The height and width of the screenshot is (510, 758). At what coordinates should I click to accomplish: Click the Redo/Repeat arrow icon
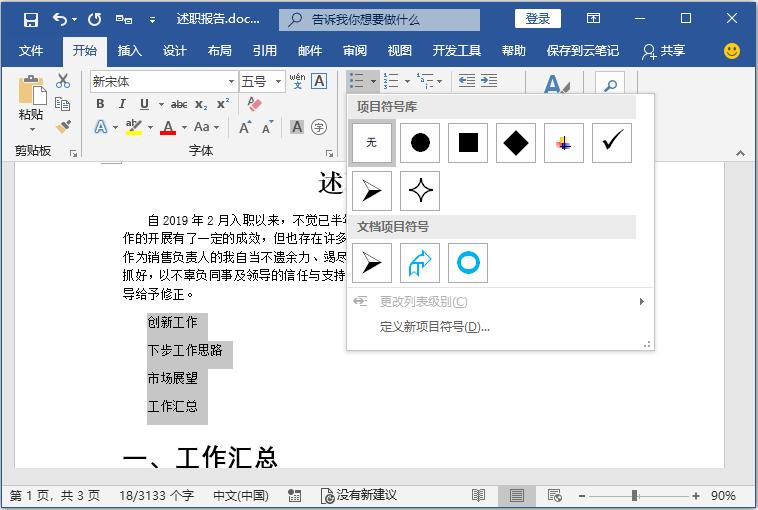[x=94, y=19]
